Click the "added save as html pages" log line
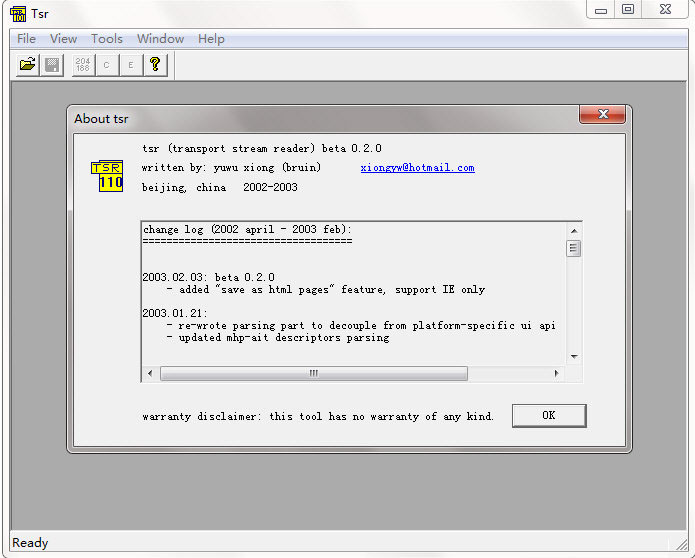695x558 pixels. [x=326, y=289]
